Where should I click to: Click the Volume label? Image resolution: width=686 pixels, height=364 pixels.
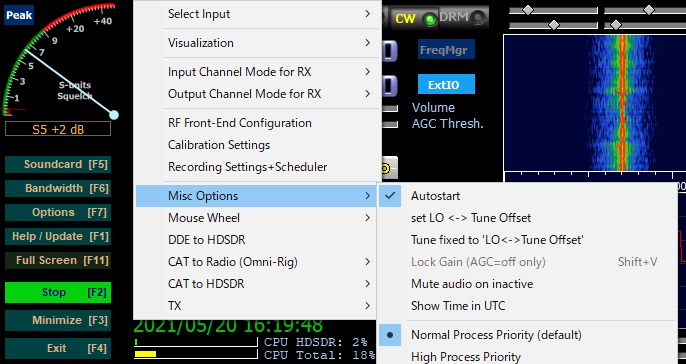[433, 108]
